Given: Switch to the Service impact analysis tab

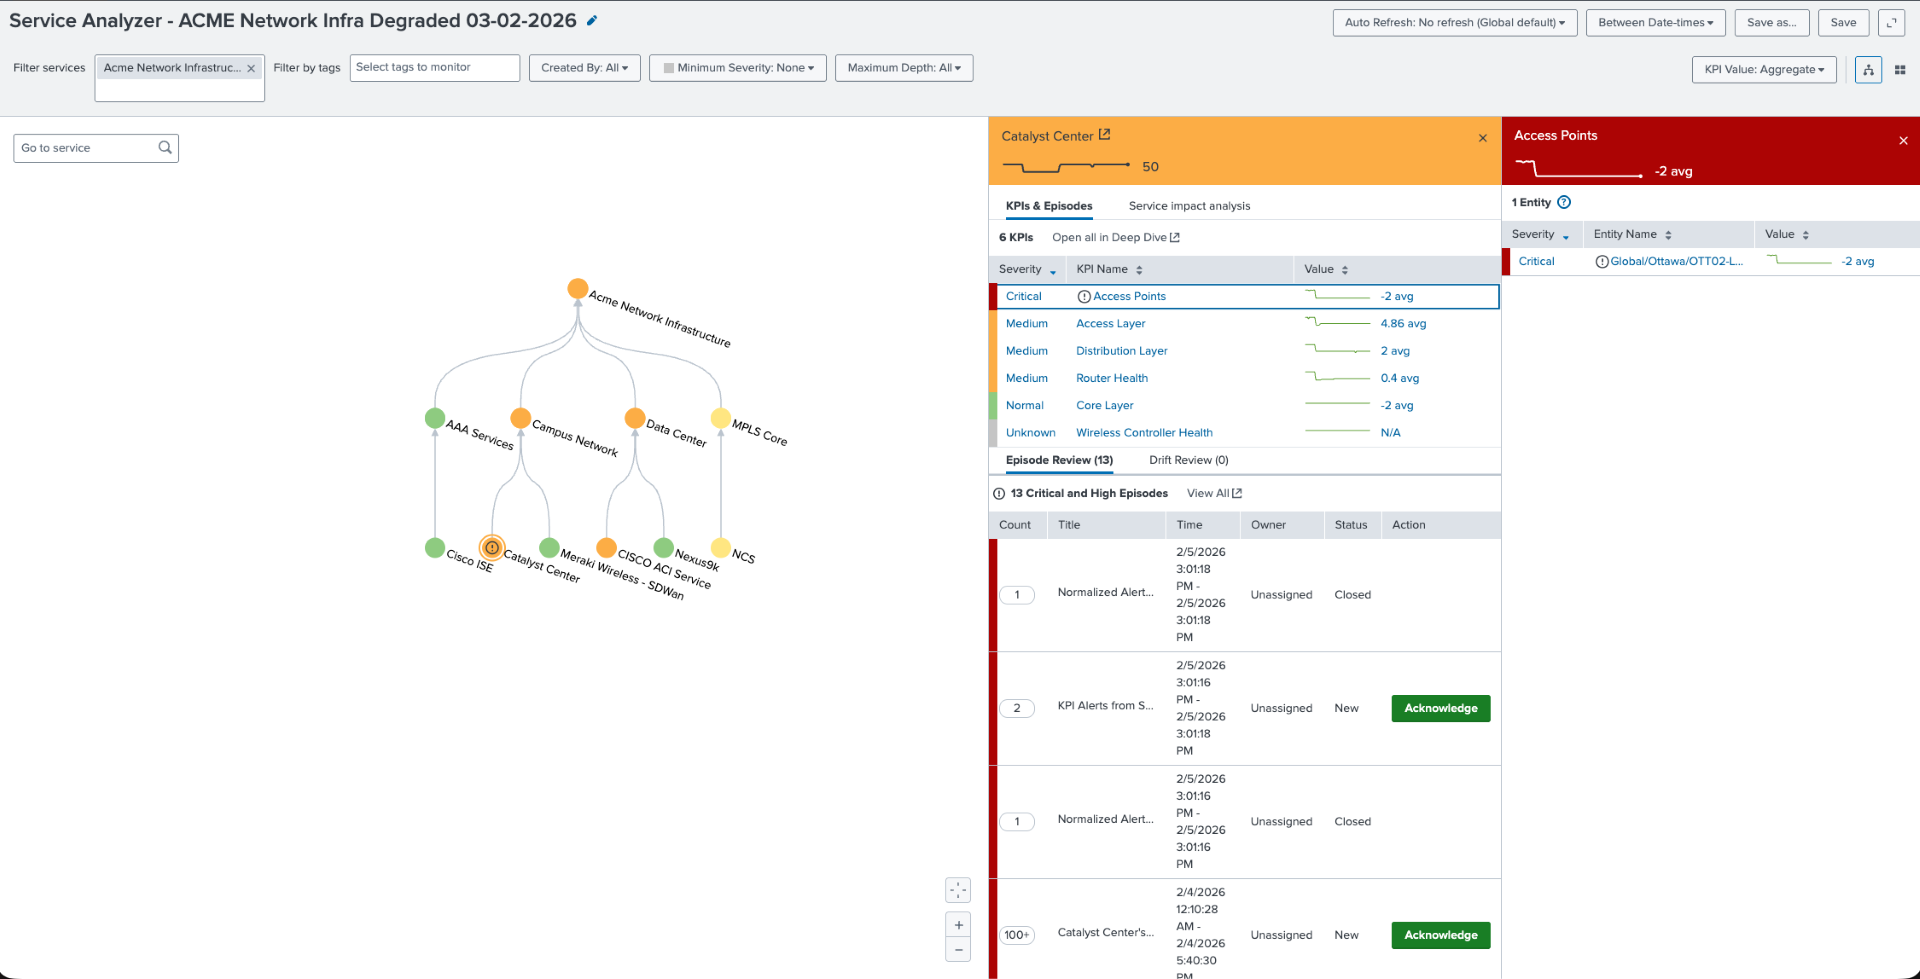Looking at the screenshot, I should 1189,206.
